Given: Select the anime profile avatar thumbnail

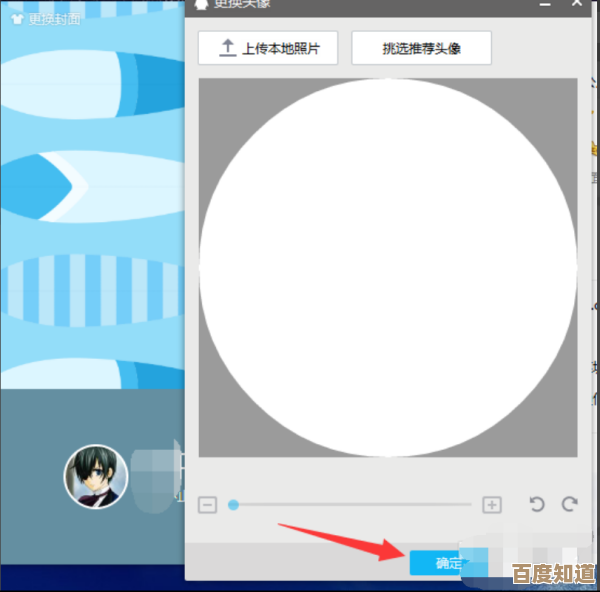Looking at the screenshot, I should click(x=97, y=477).
